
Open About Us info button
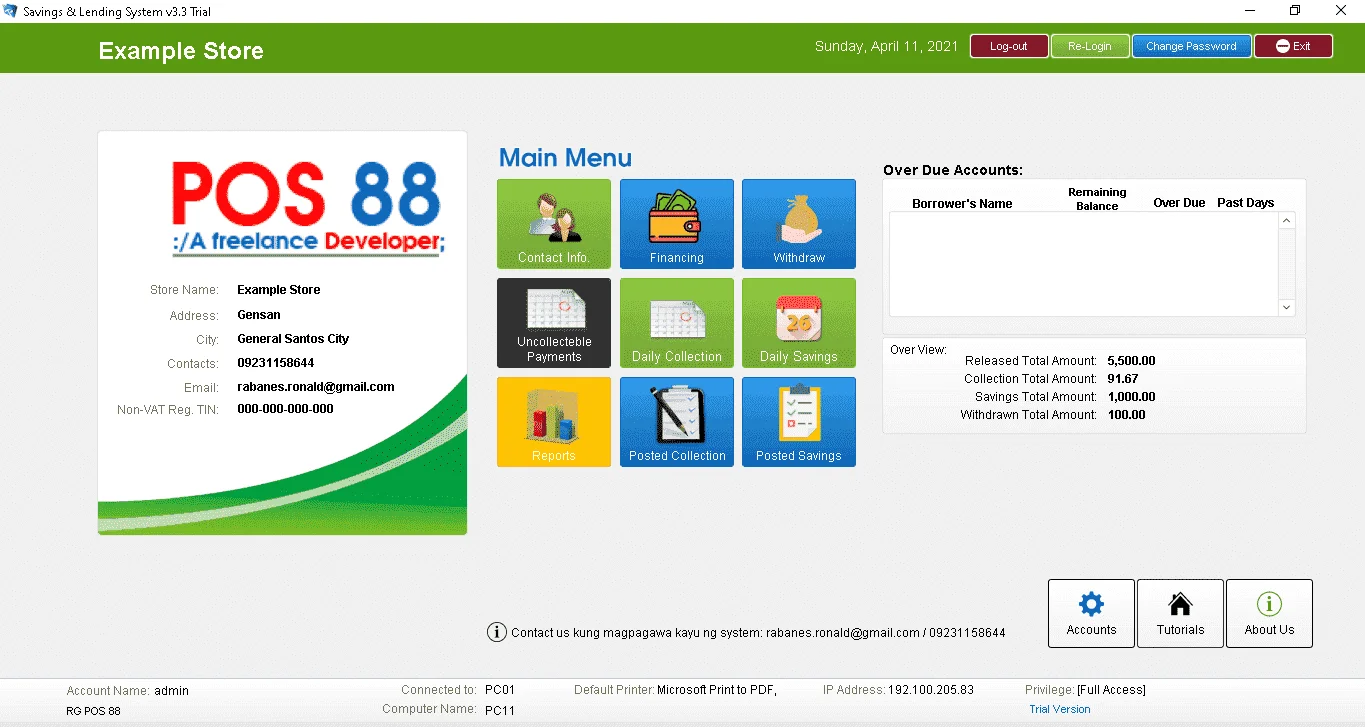[x=1269, y=613]
